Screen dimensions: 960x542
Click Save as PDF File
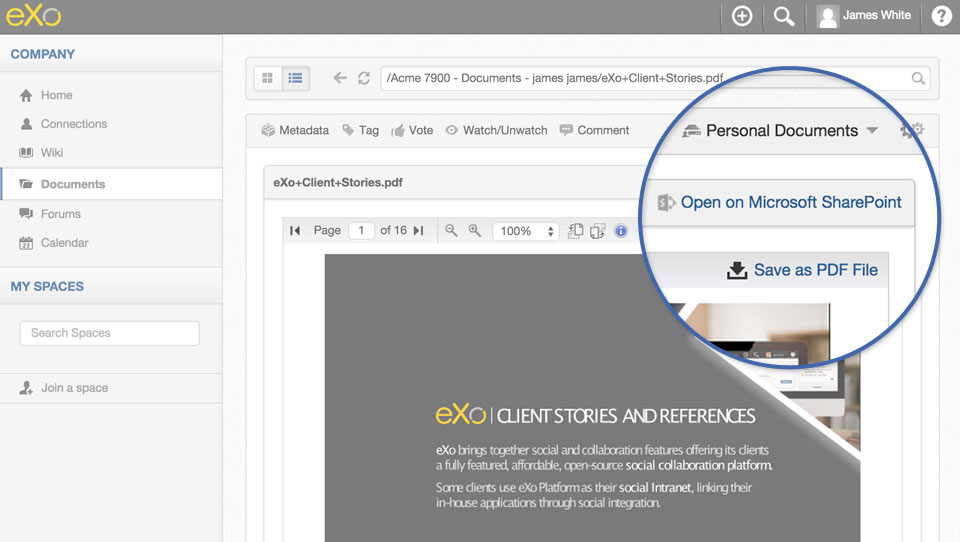[x=802, y=270]
